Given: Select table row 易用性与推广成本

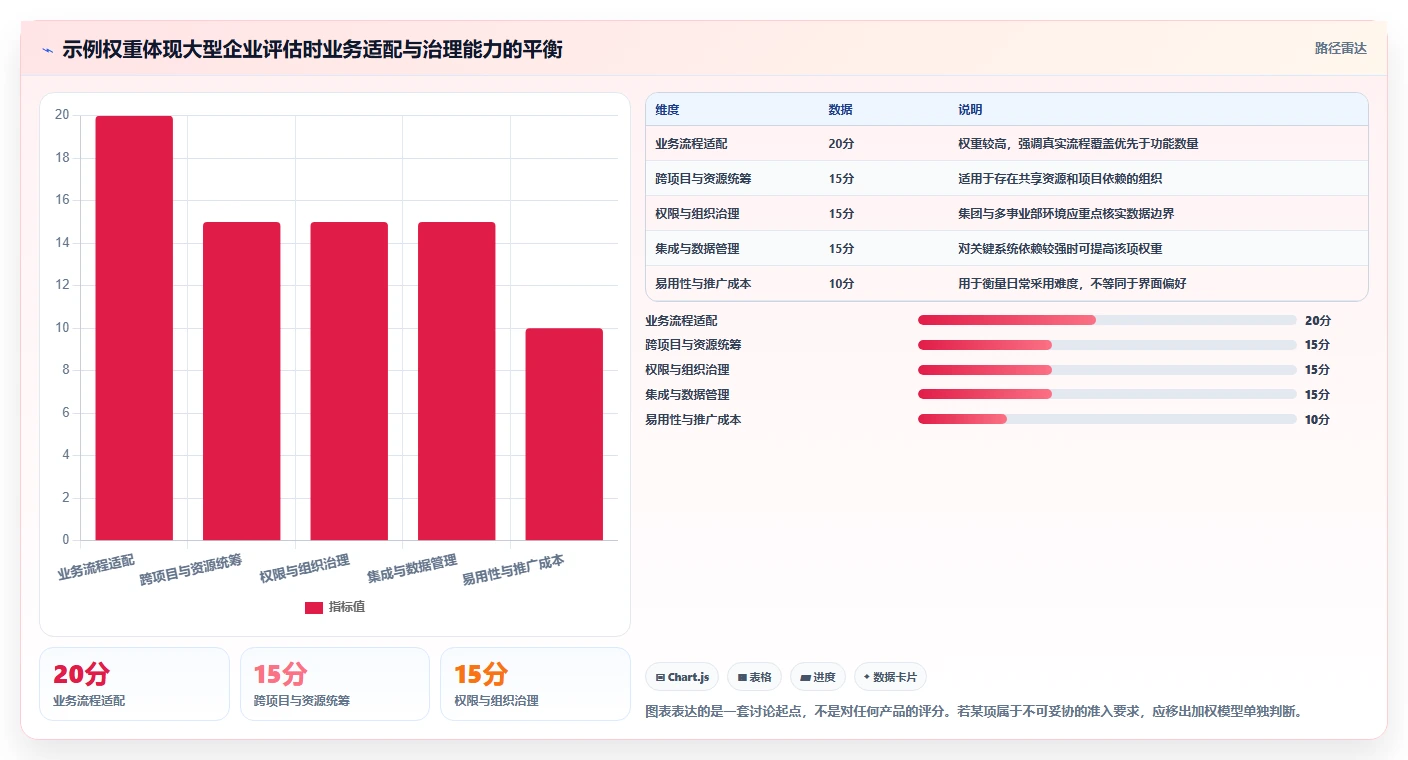Looking at the screenshot, I should click(x=1007, y=283).
